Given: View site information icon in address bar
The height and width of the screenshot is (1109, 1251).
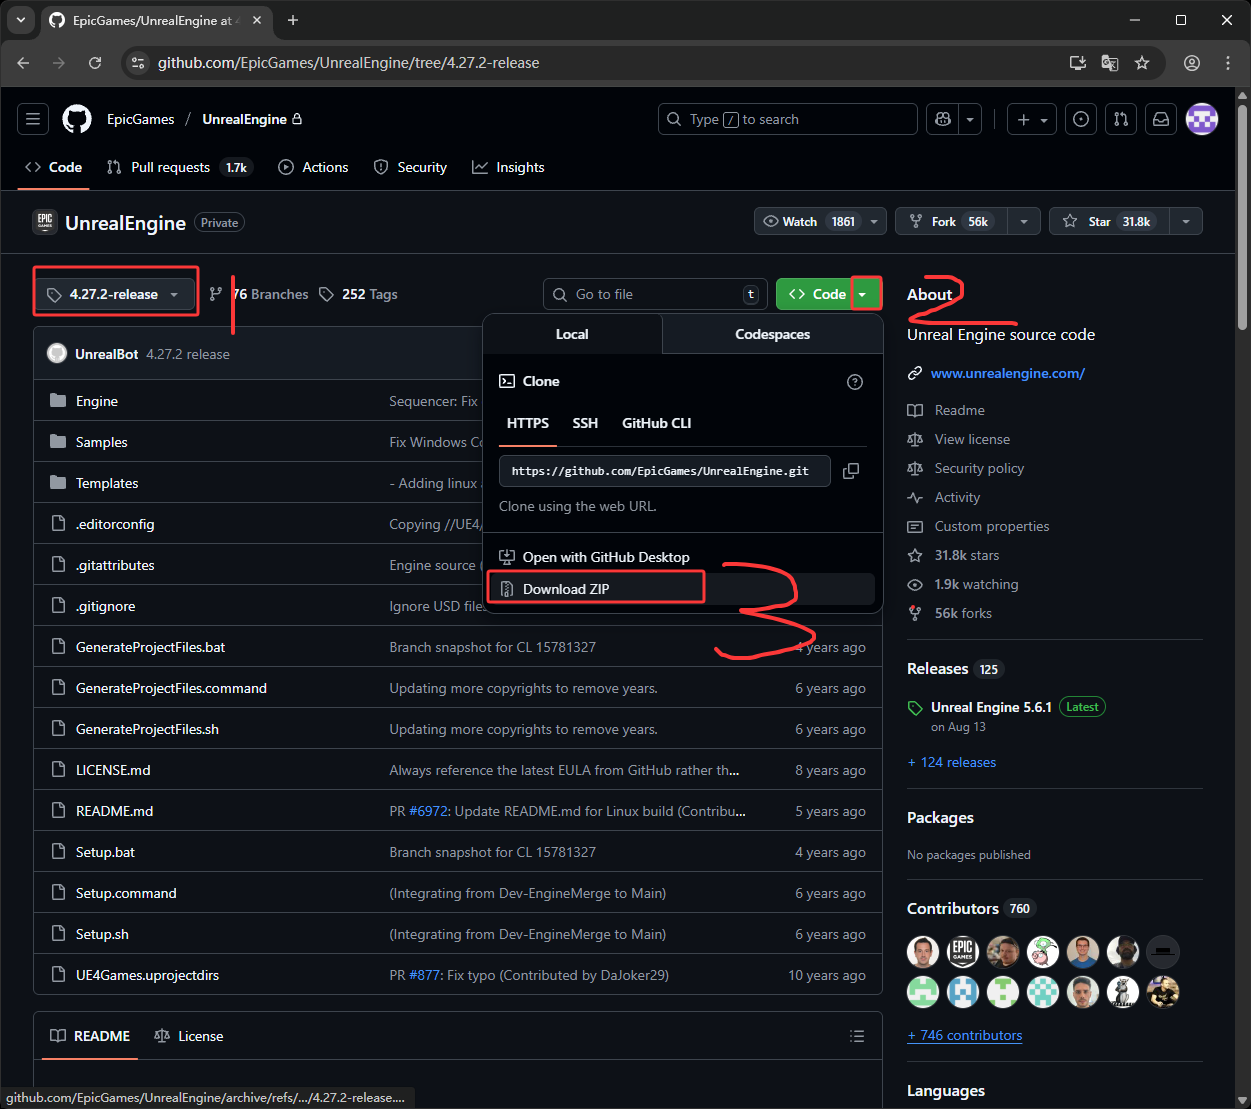Looking at the screenshot, I should (x=138, y=63).
